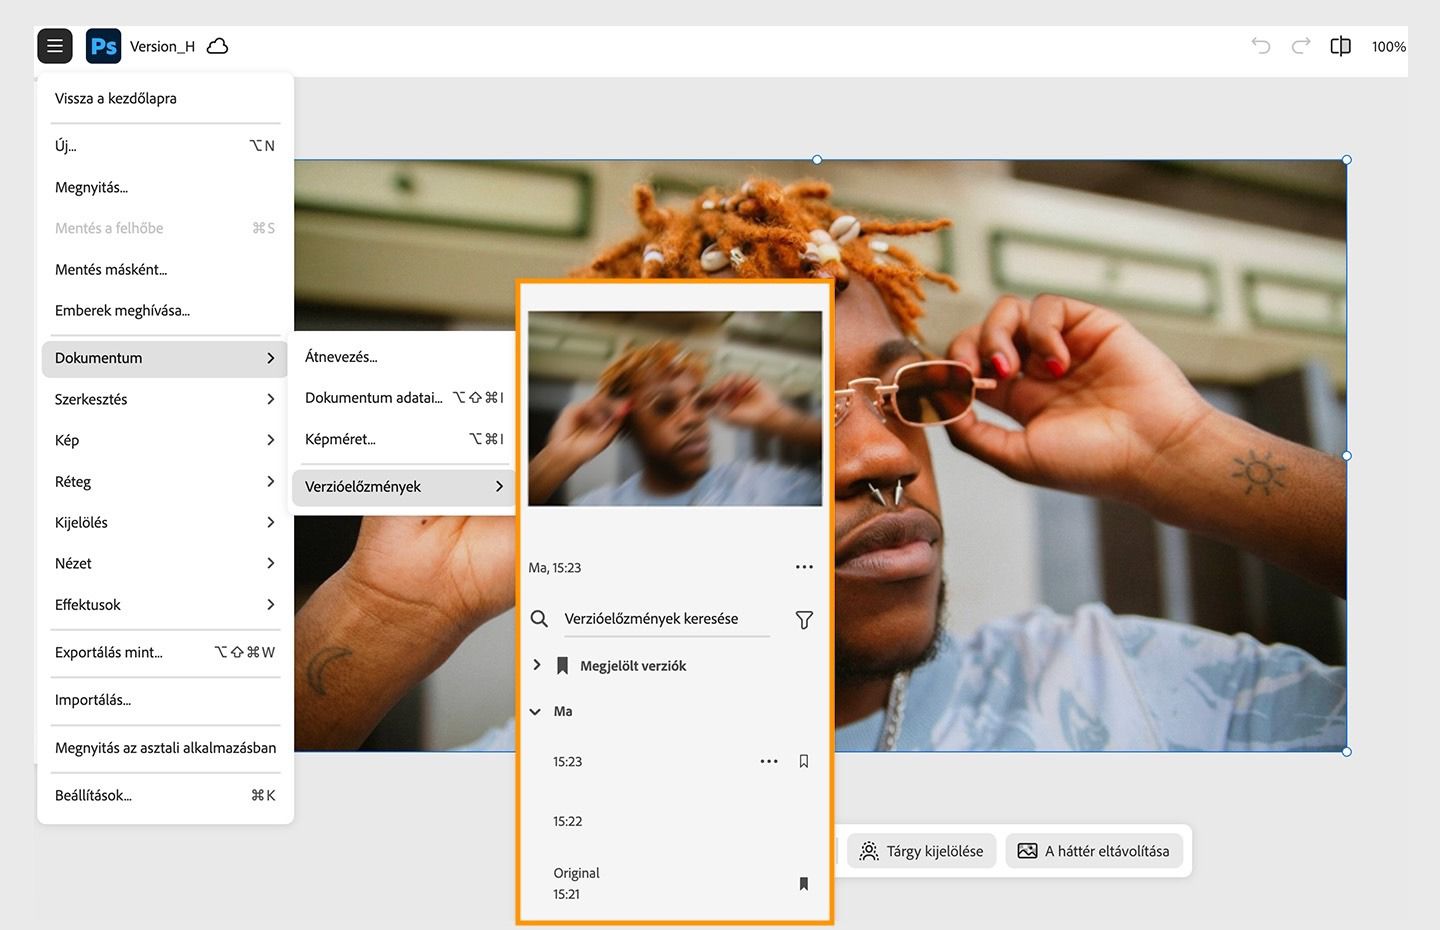Select Exportálás mint... menu item
The width and height of the screenshot is (1440, 930).
165,652
